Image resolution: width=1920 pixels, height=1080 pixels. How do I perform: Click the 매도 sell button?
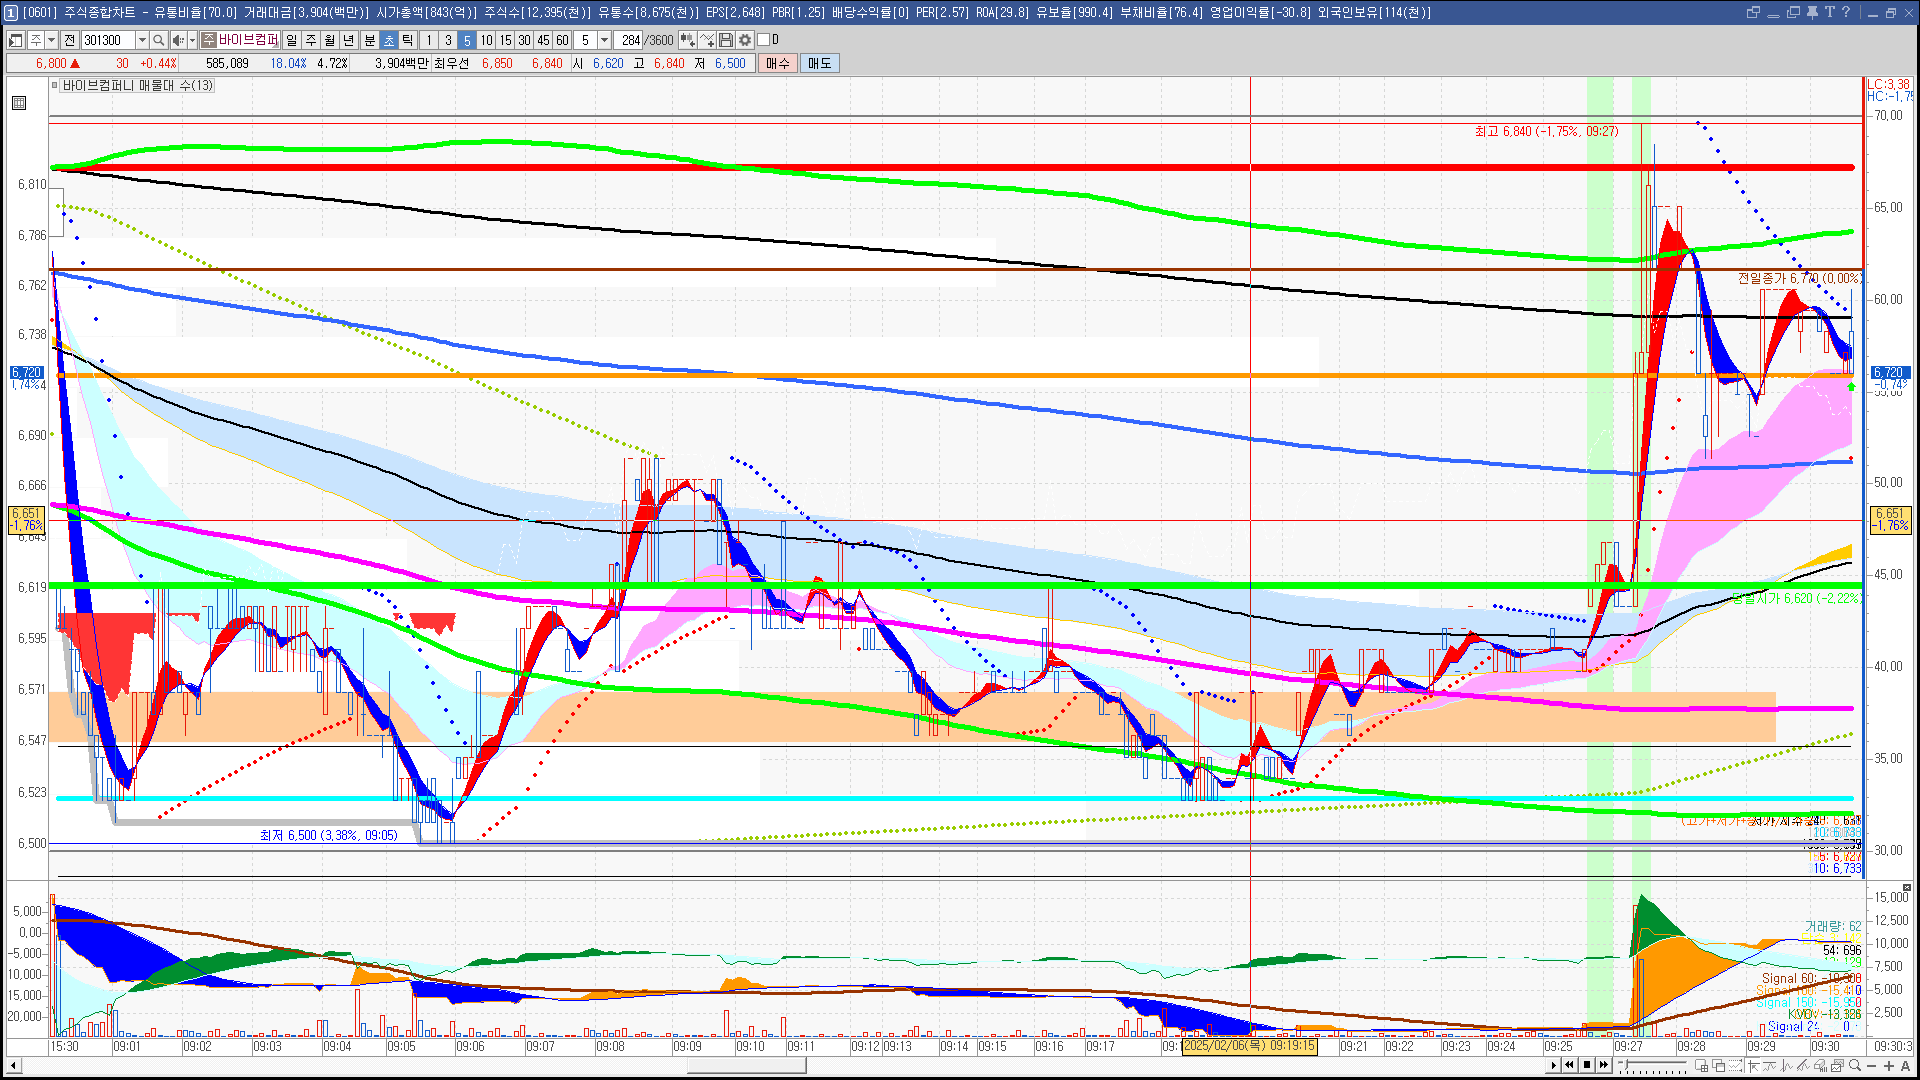tap(820, 63)
